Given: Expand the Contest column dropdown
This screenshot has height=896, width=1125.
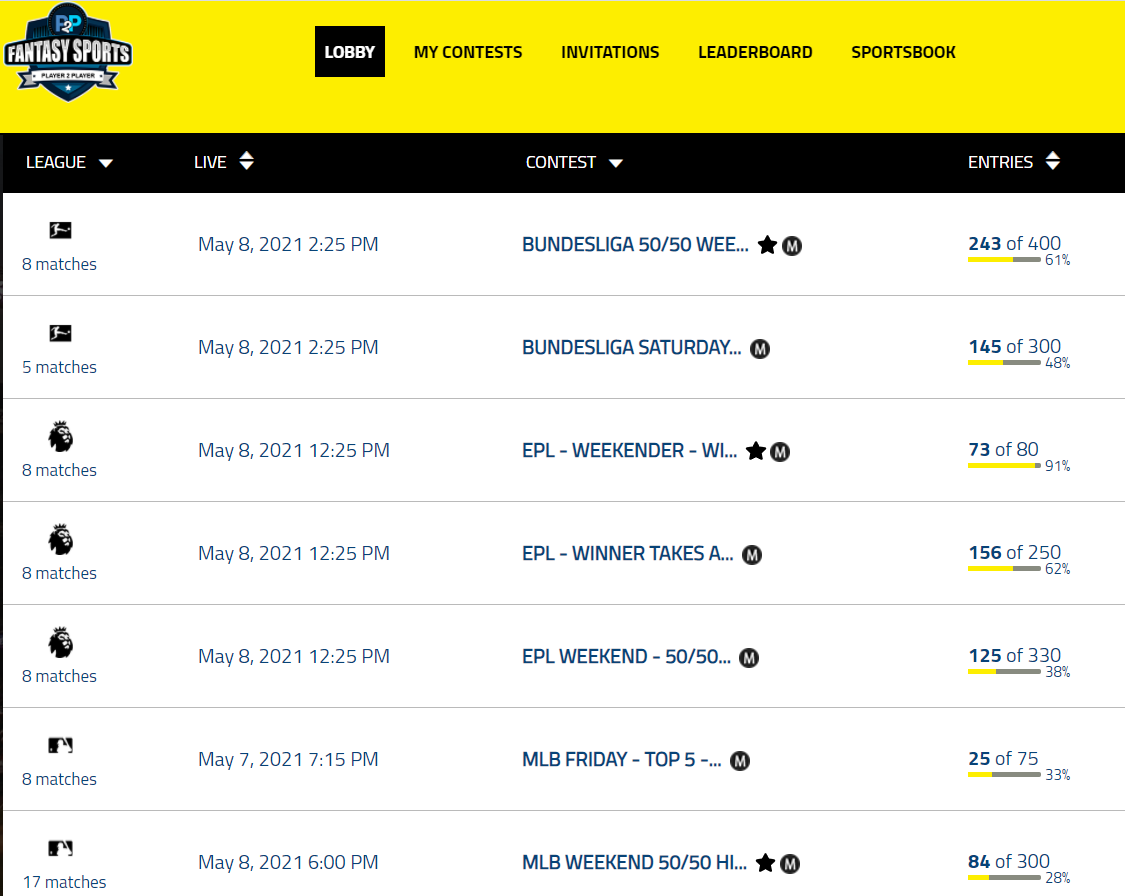Looking at the screenshot, I should point(616,163).
